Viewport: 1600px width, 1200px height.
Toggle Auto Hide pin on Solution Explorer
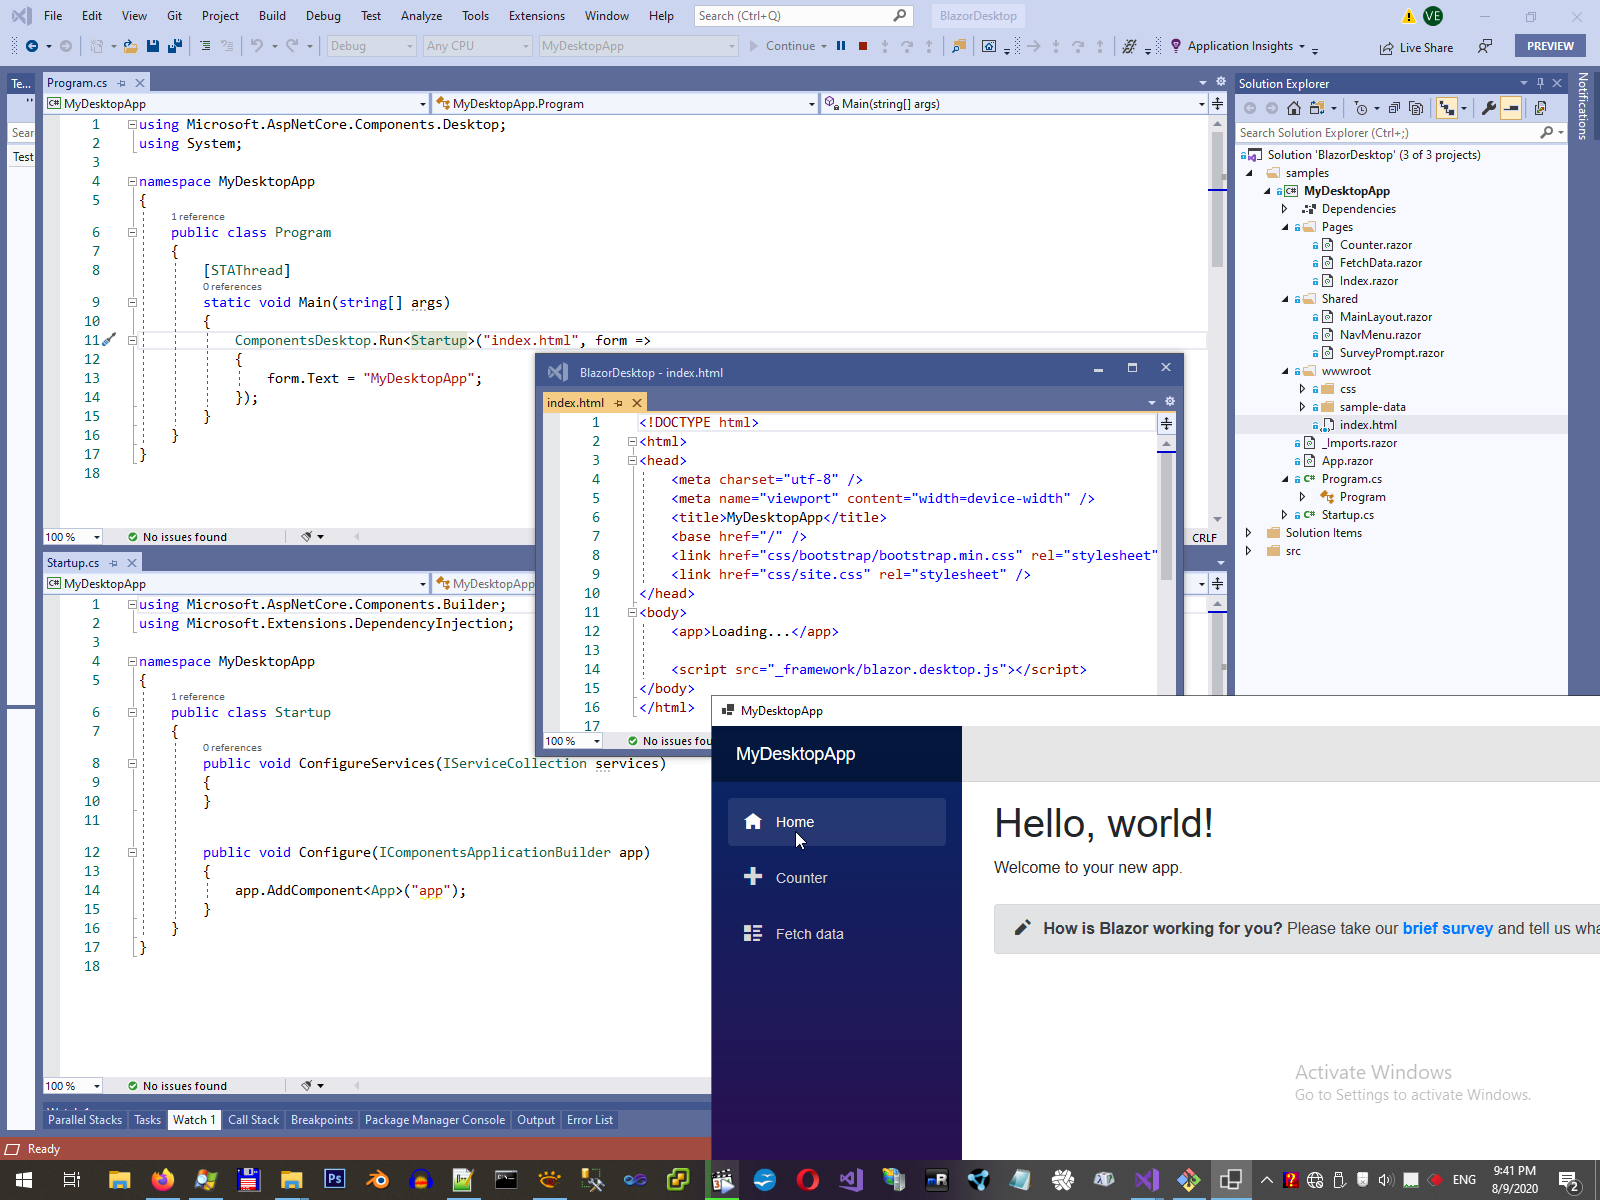1540,83
